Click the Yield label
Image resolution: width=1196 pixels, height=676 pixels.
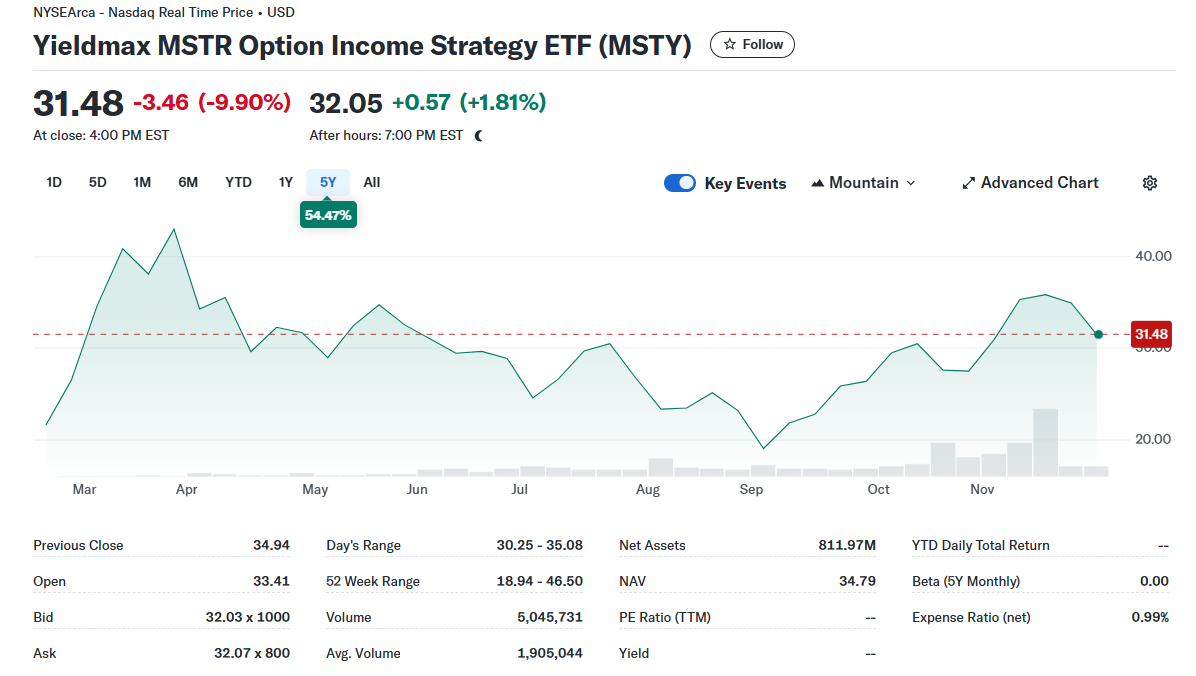(634, 653)
